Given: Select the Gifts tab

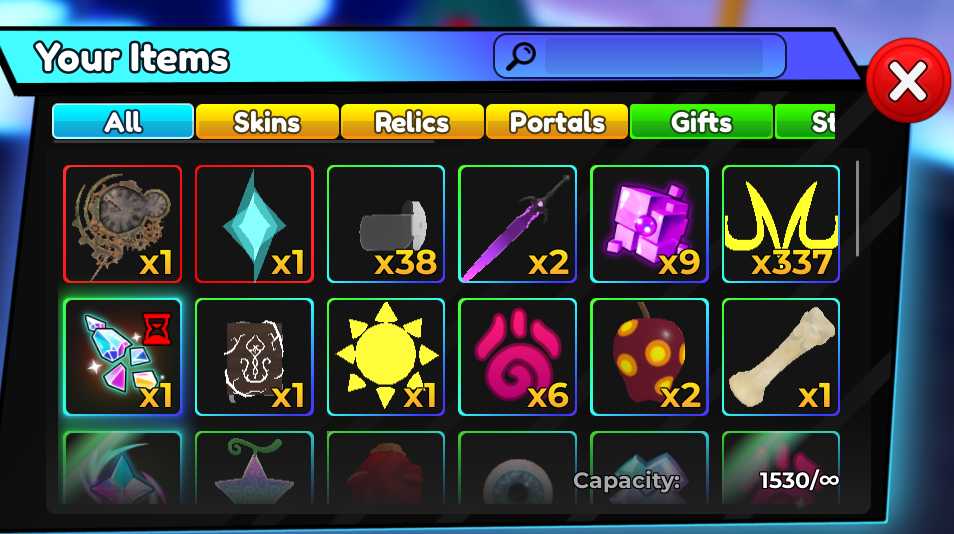Looking at the screenshot, I should tap(701, 122).
